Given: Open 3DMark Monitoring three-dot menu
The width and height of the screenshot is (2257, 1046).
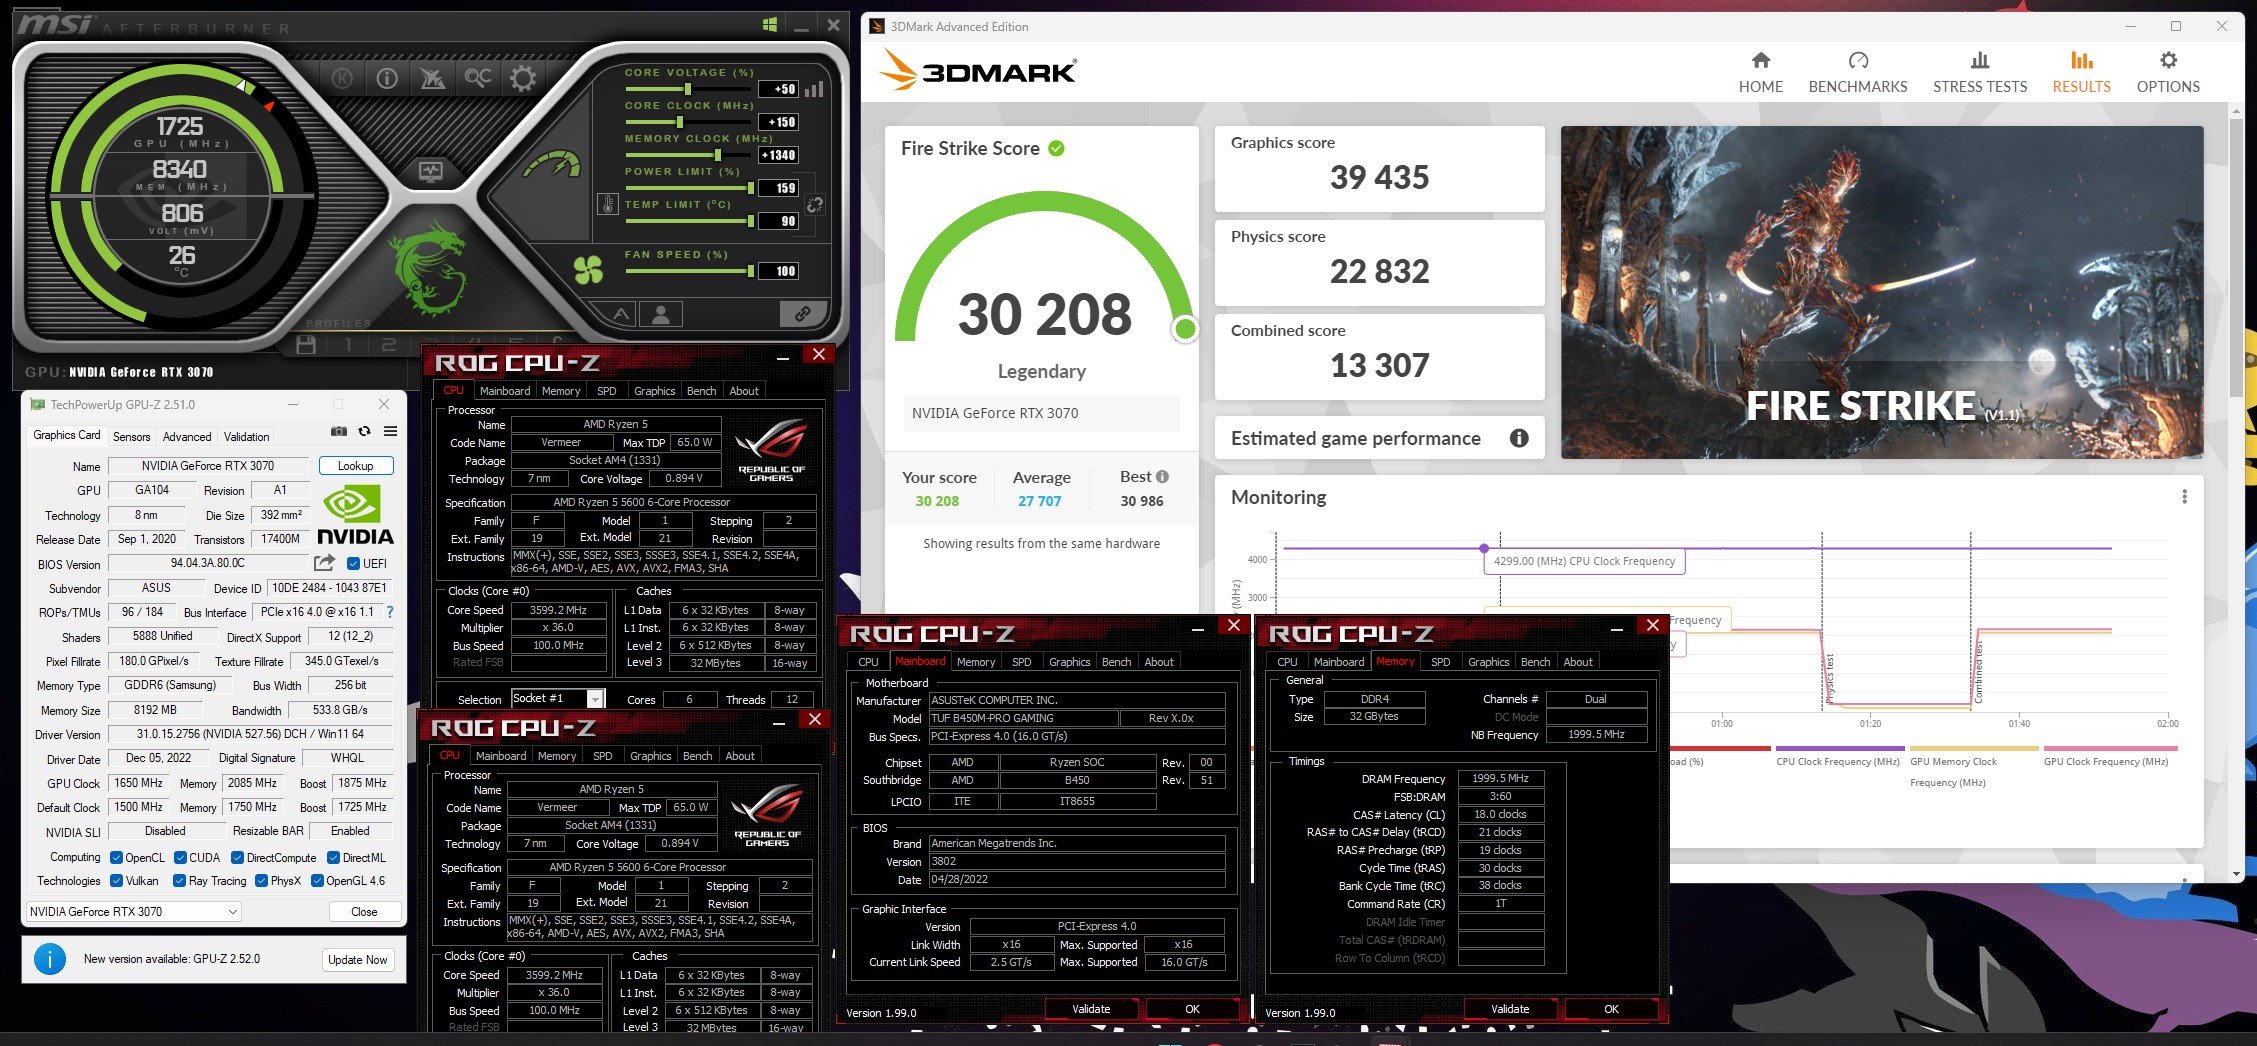Looking at the screenshot, I should (x=2184, y=497).
